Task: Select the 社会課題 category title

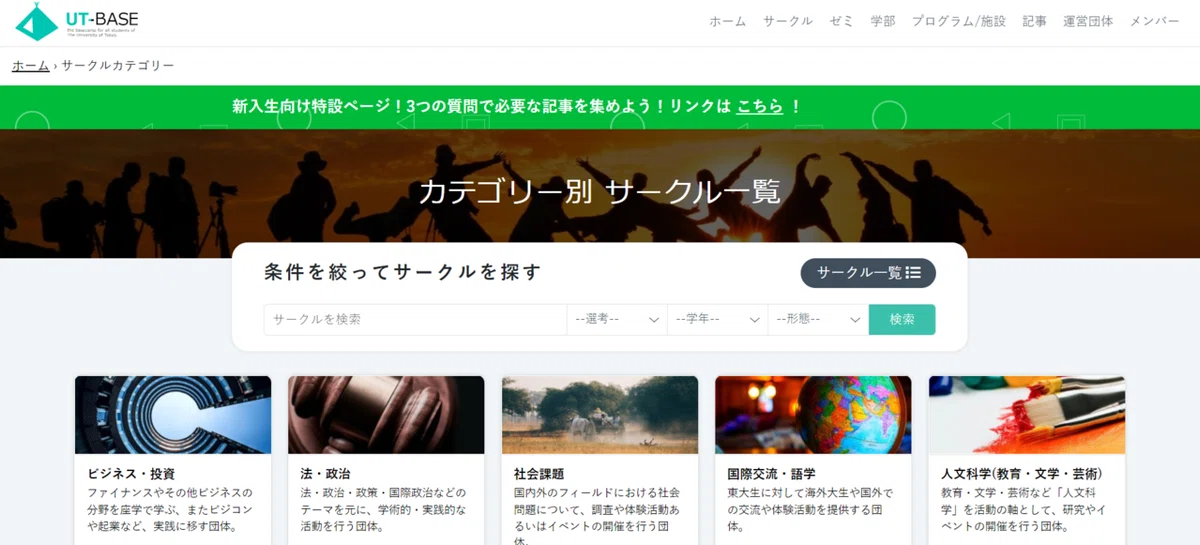Action: pyautogui.click(x=539, y=473)
